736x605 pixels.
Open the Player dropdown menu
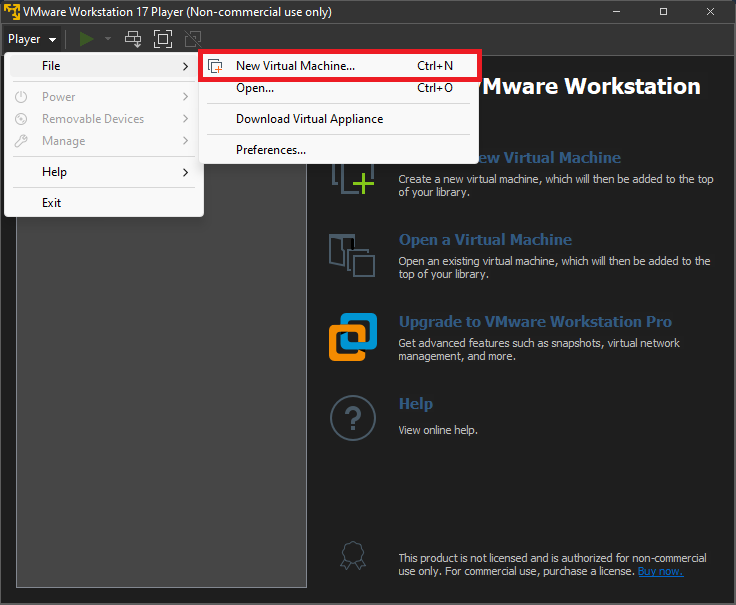pos(32,39)
